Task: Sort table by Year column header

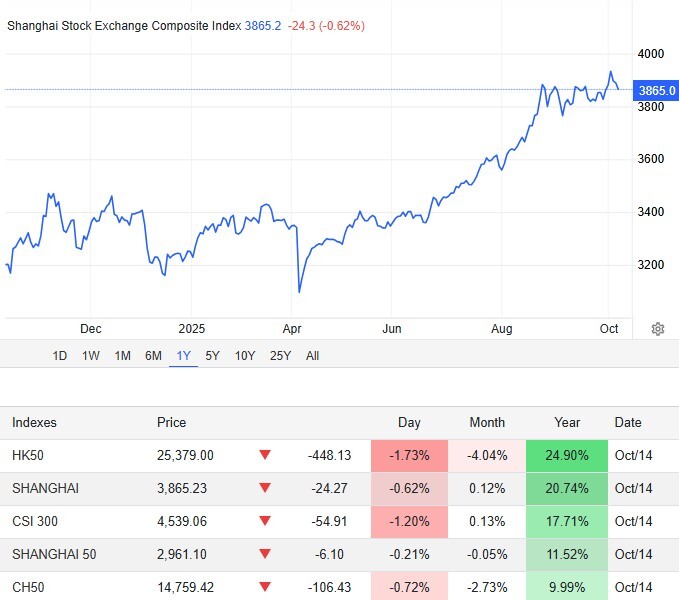Action: pos(565,422)
